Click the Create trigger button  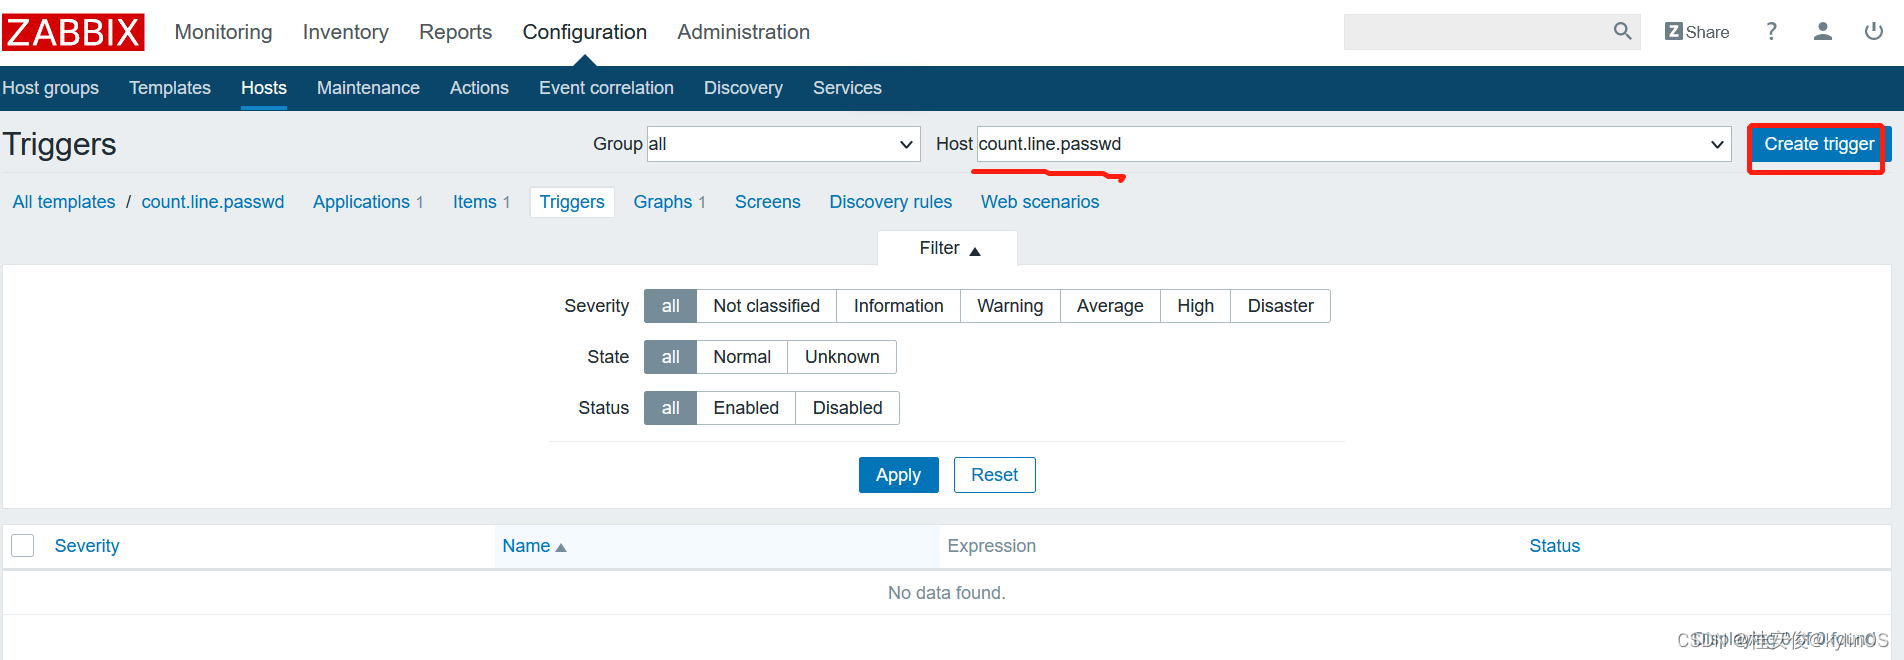1818,144
